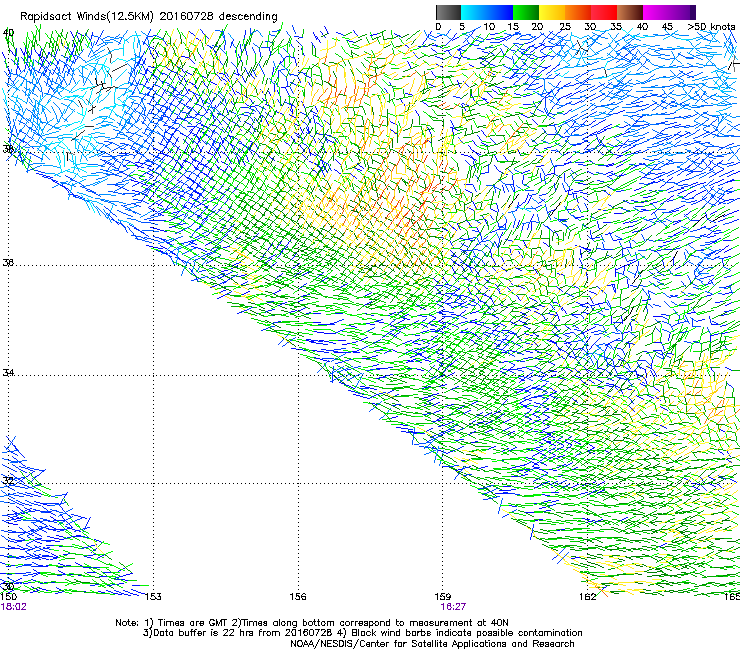Click the '>50 knots' legend label

pos(711,26)
